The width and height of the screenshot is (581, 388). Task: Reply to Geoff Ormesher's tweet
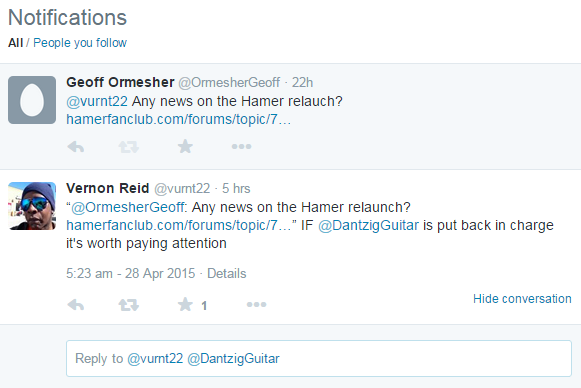click(76, 147)
